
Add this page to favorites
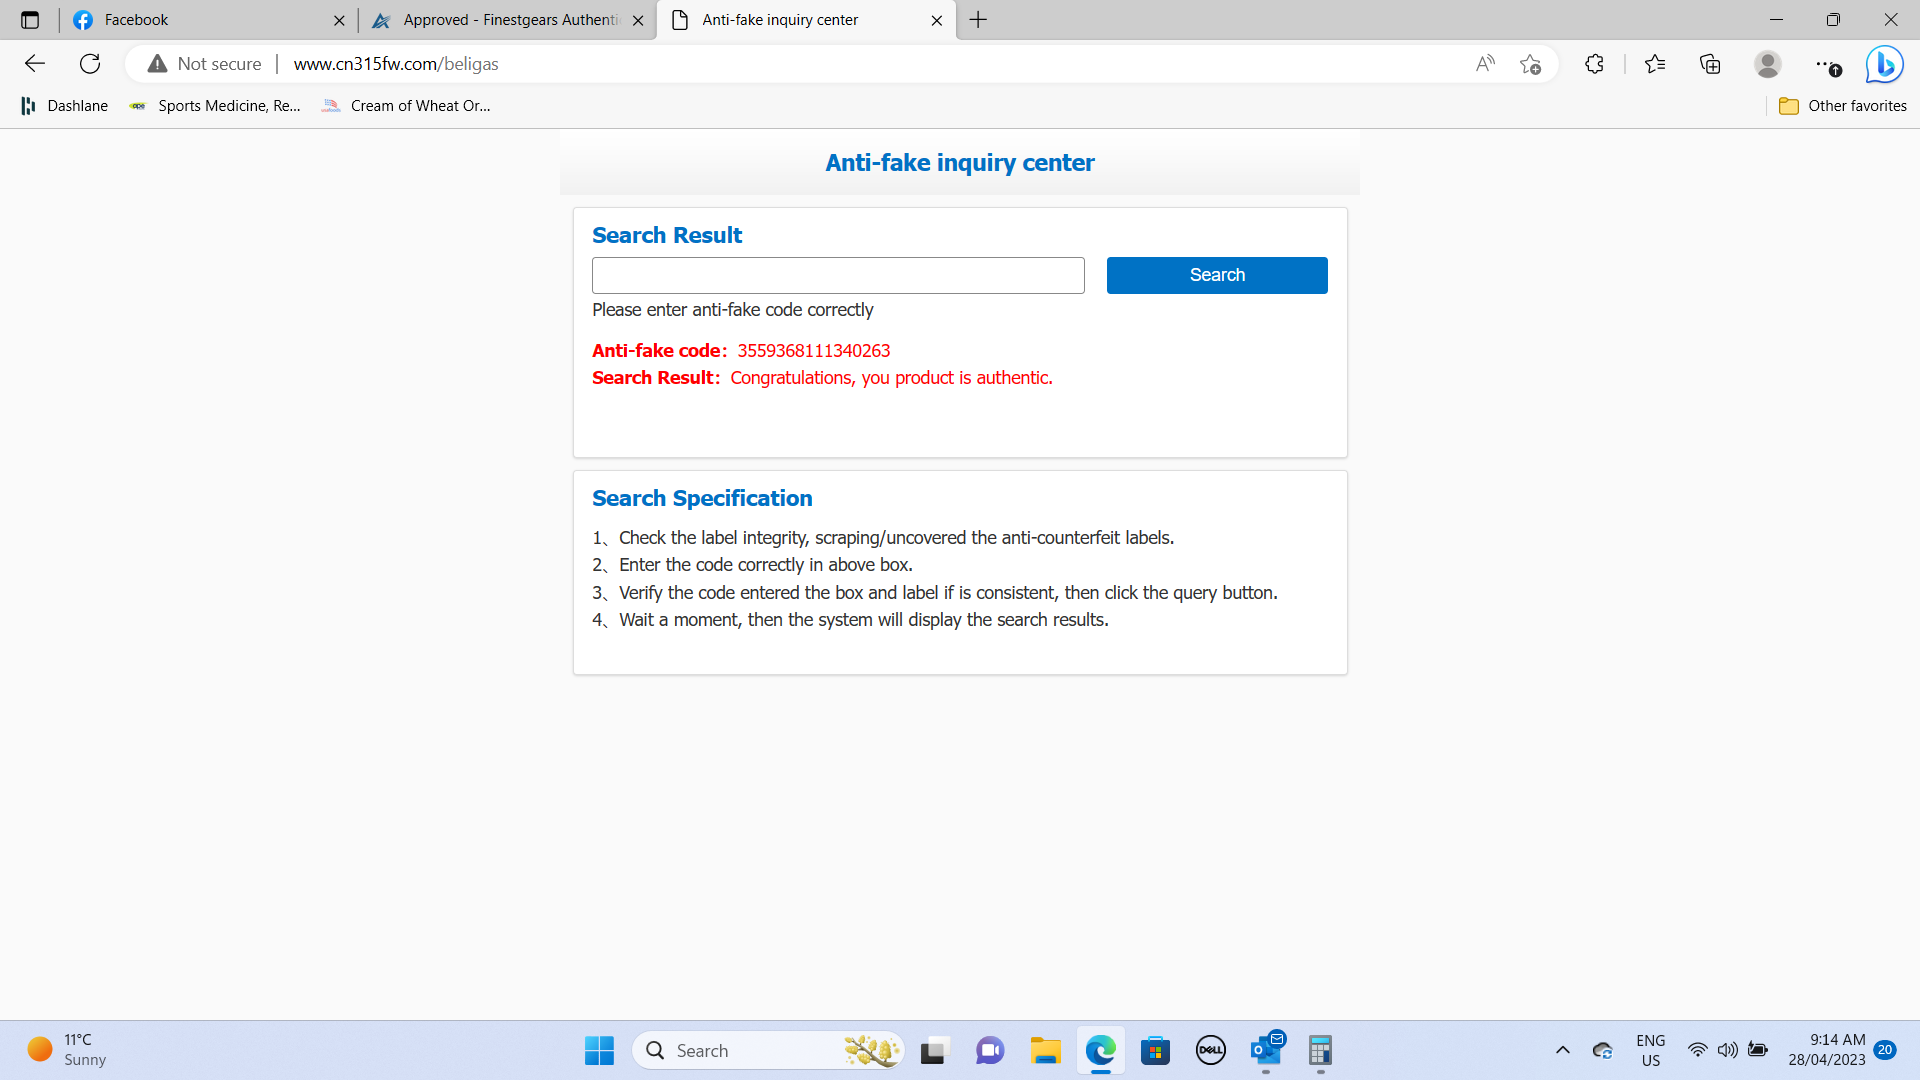1530,64
